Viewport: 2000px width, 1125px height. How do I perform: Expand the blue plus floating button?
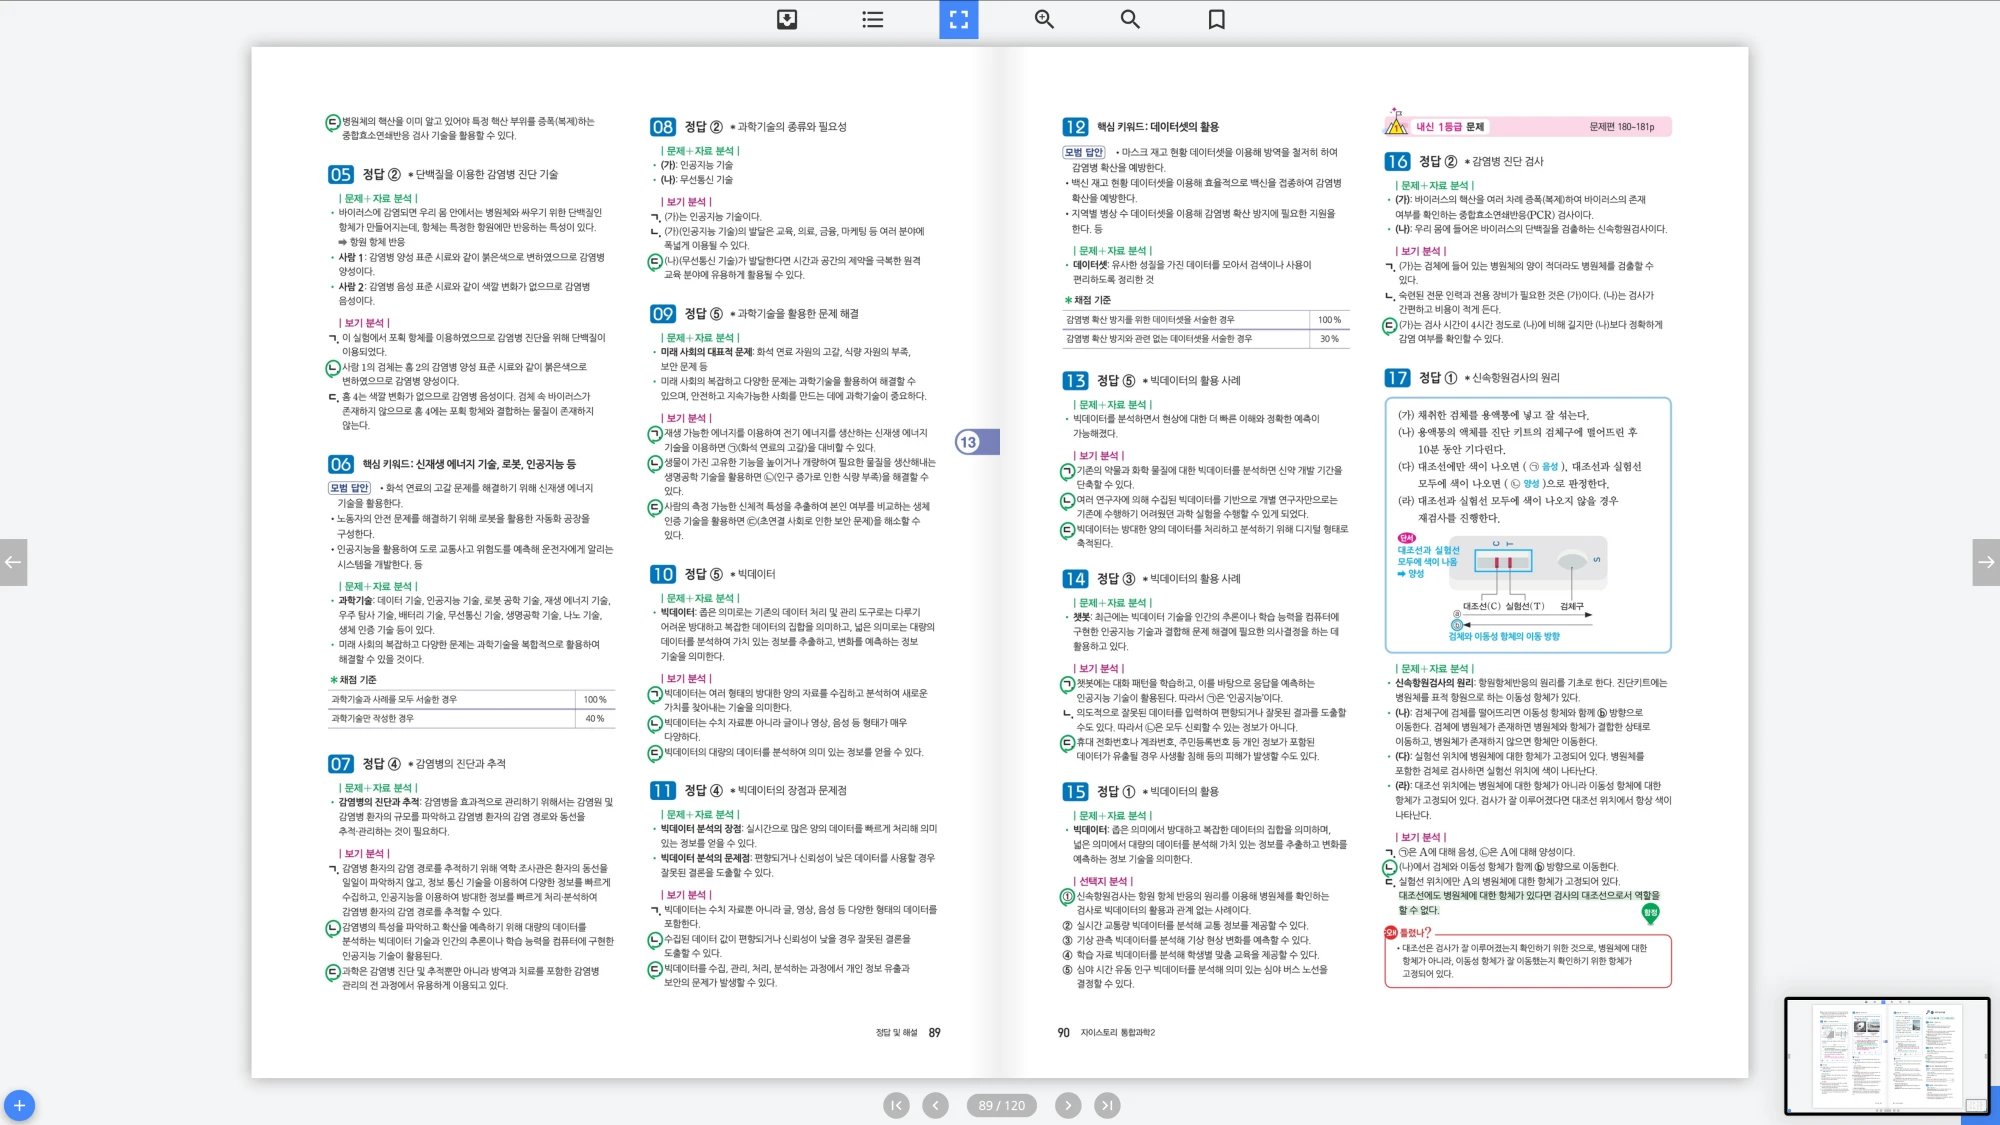(19, 1105)
